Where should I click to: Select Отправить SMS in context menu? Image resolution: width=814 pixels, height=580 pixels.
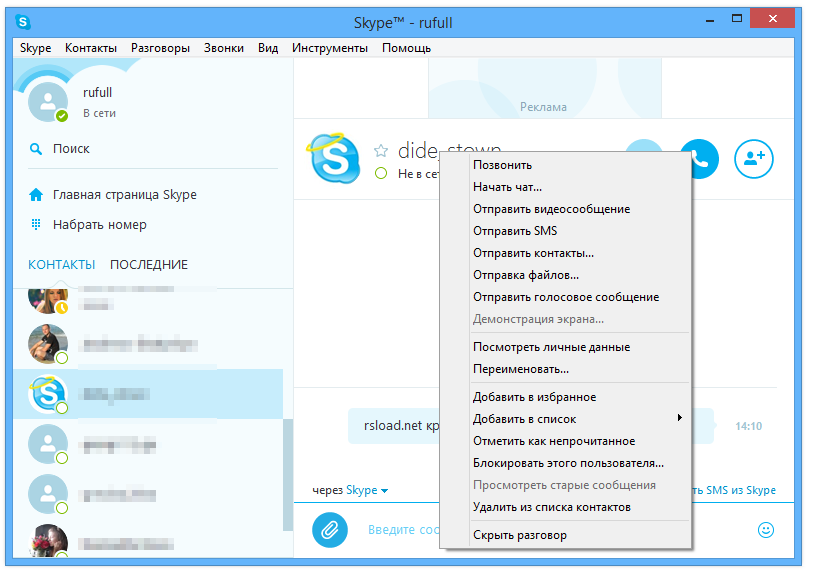point(566,231)
